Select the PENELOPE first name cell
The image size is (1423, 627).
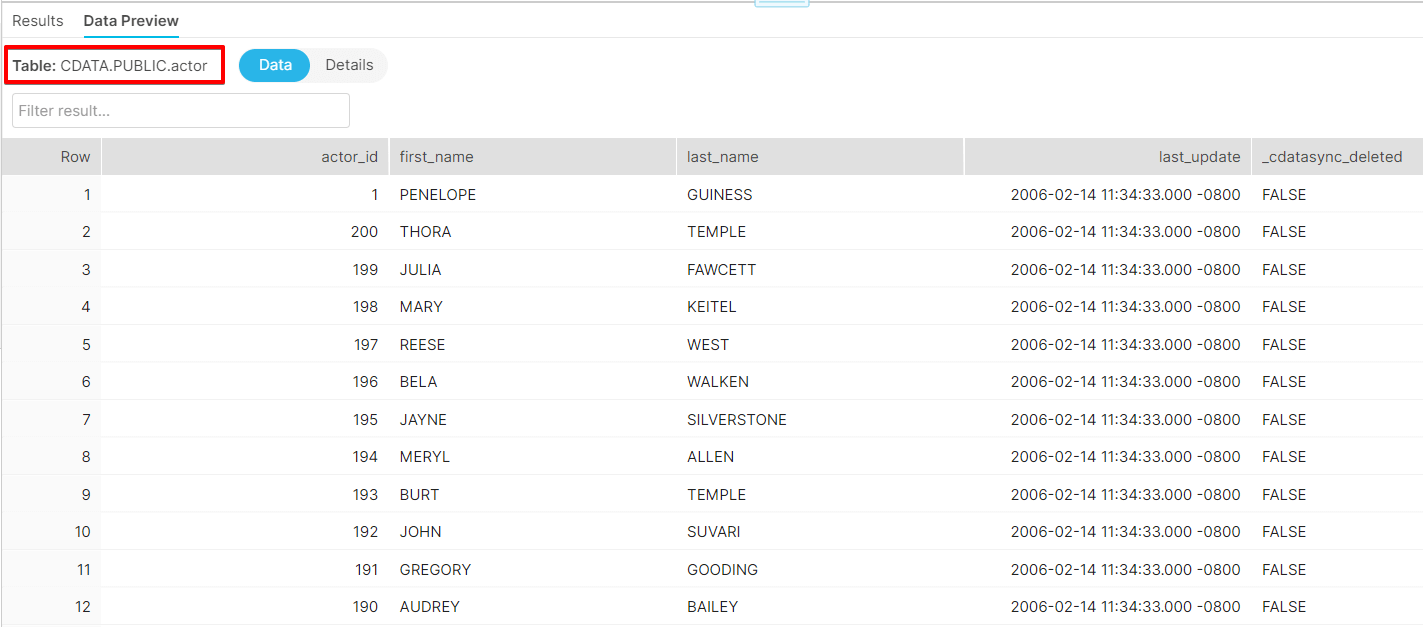coord(437,195)
